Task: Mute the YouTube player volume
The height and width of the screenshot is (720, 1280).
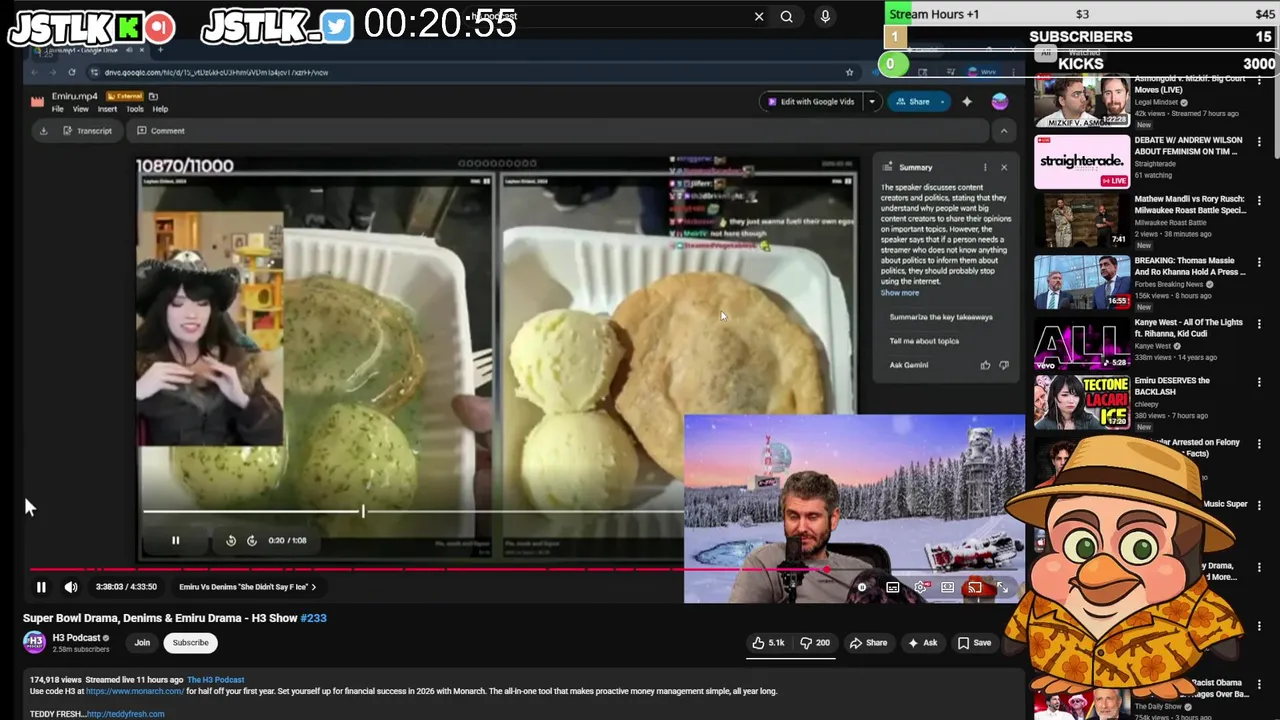Action: (71, 587)
